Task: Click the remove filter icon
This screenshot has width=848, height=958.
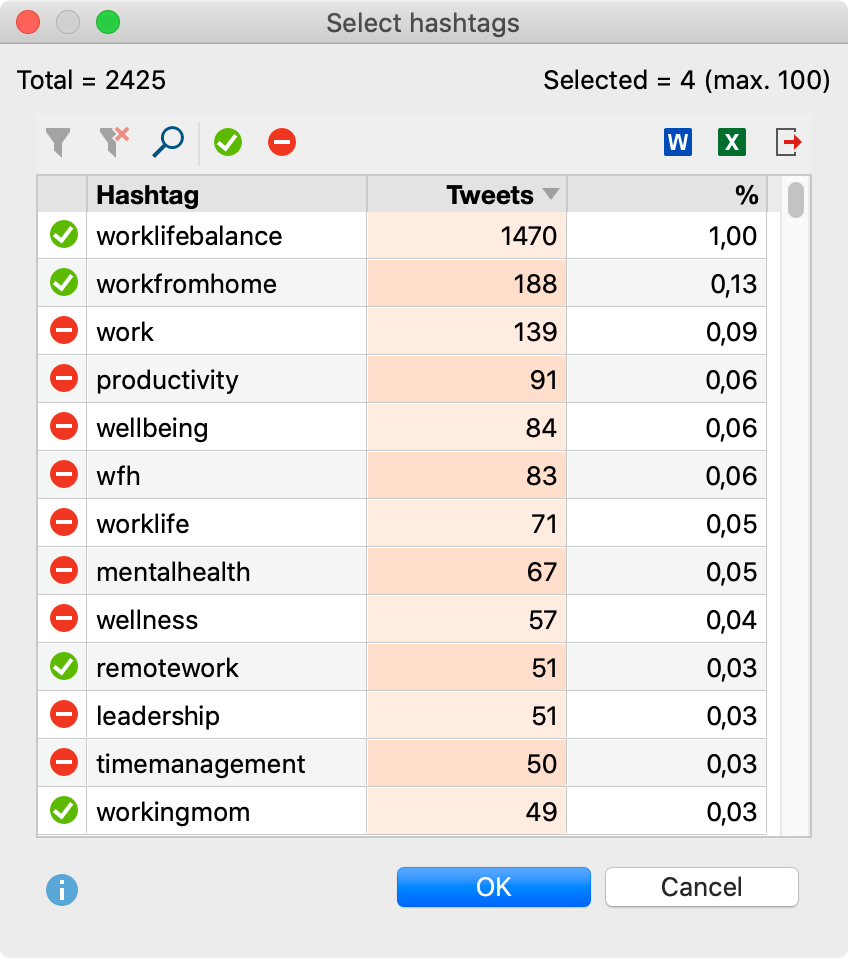Action: point(114,143)
